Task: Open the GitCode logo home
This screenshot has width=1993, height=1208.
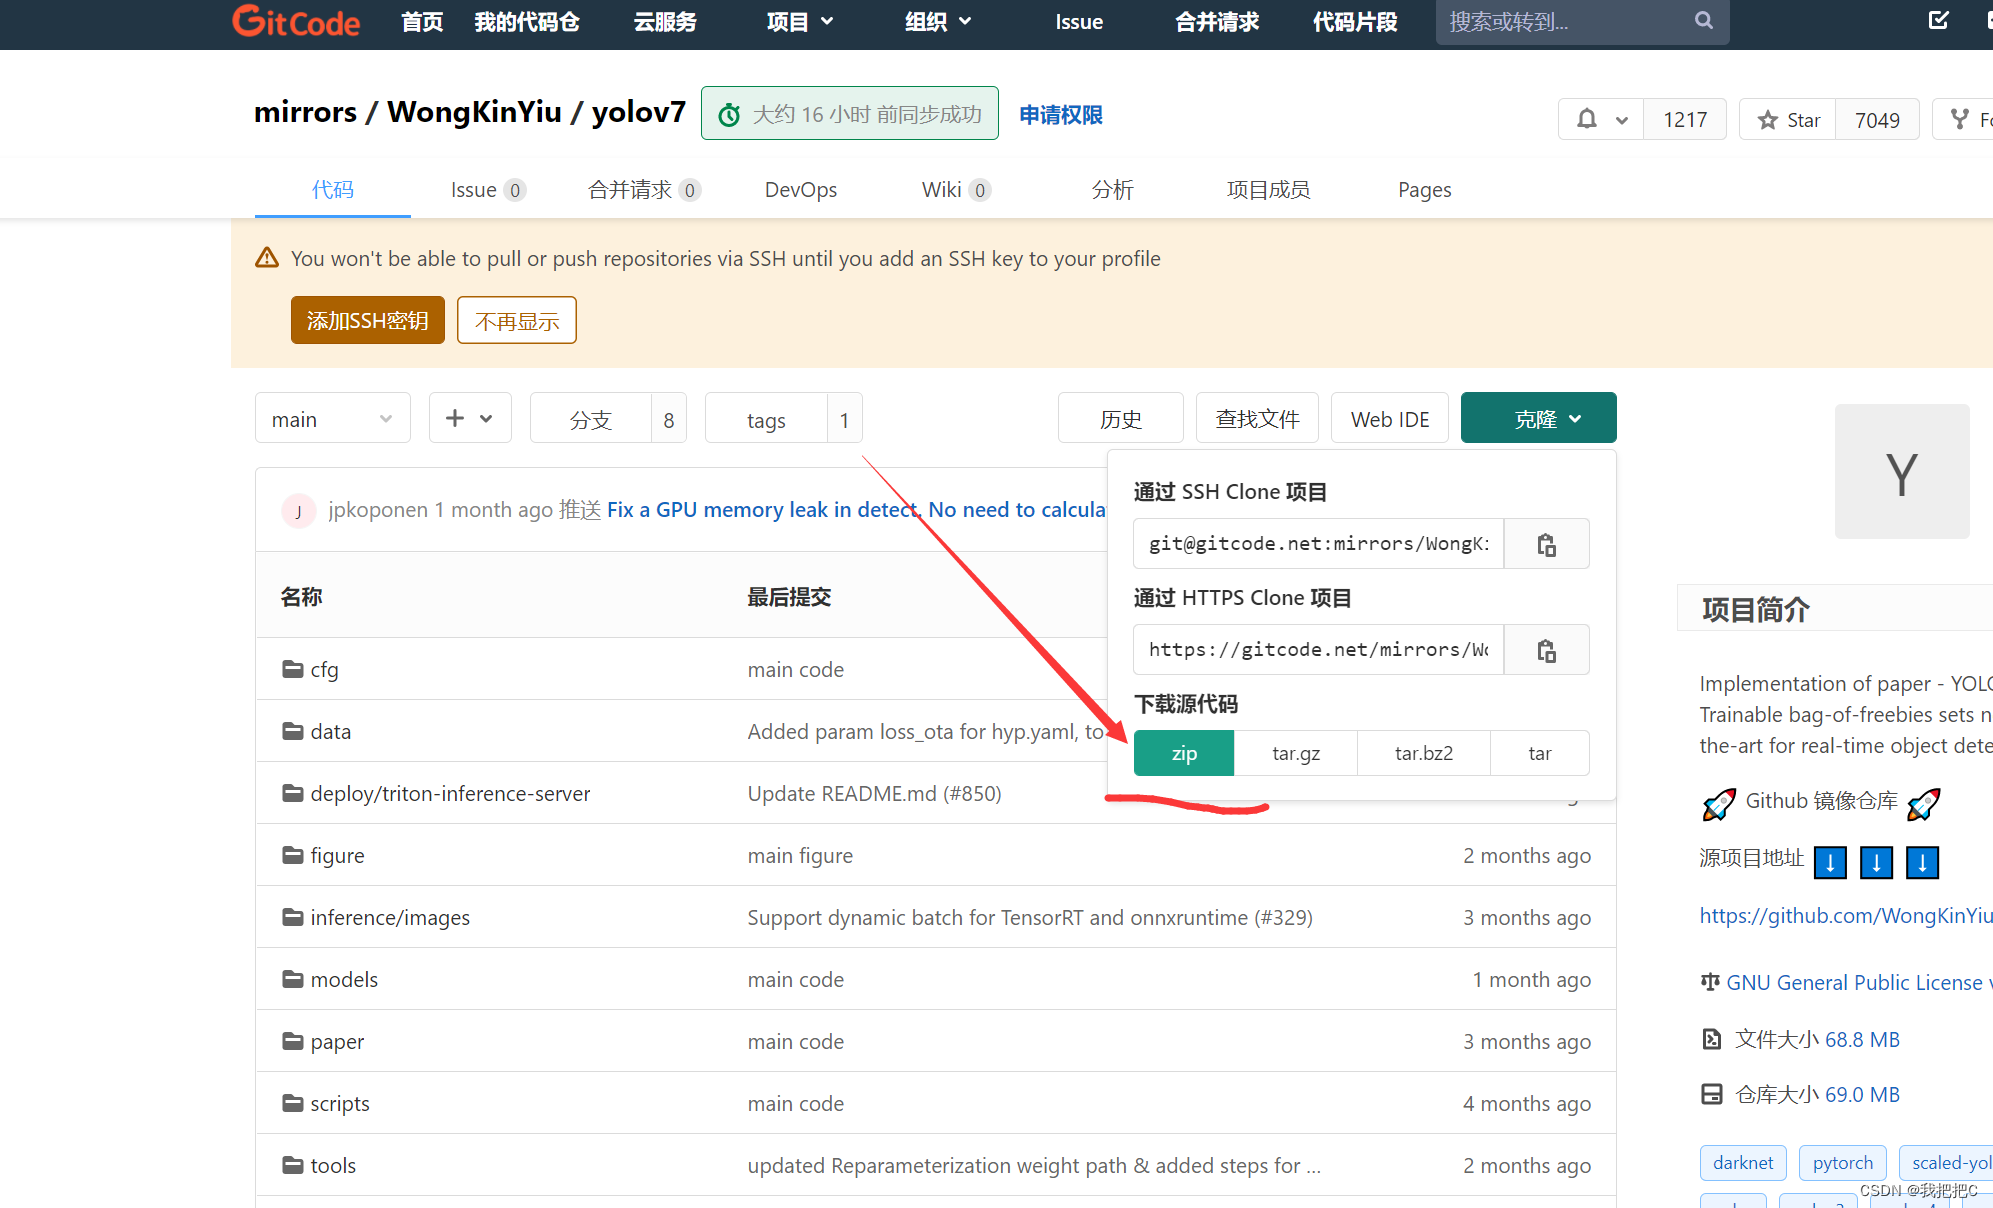Action: (296, 21)
